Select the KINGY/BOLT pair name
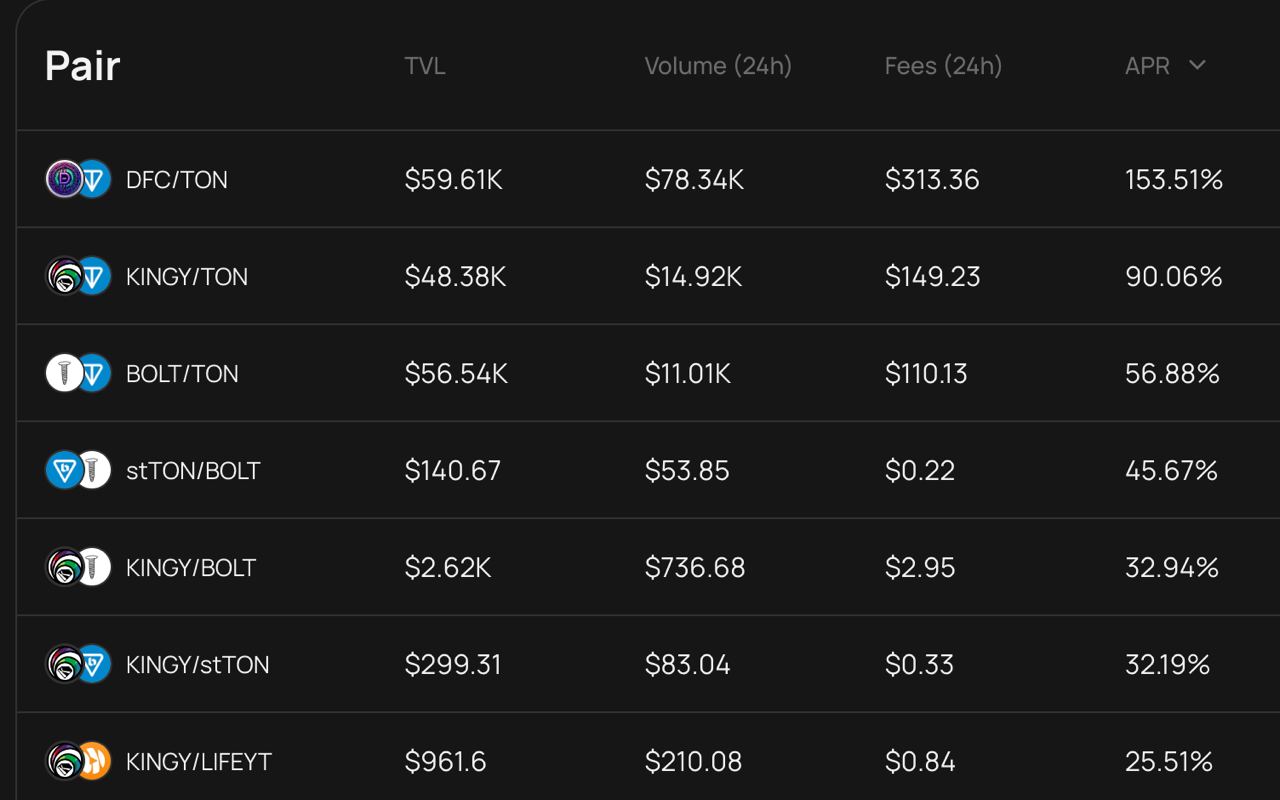 pos(191,568)
